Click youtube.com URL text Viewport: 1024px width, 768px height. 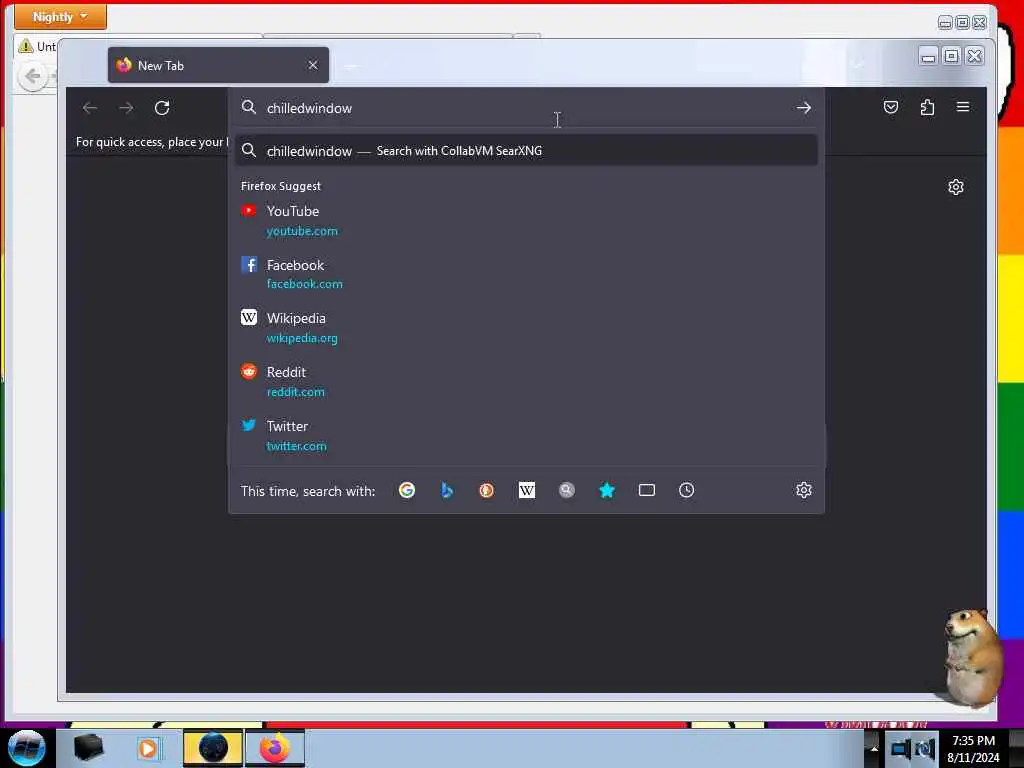tap(302, 231)
